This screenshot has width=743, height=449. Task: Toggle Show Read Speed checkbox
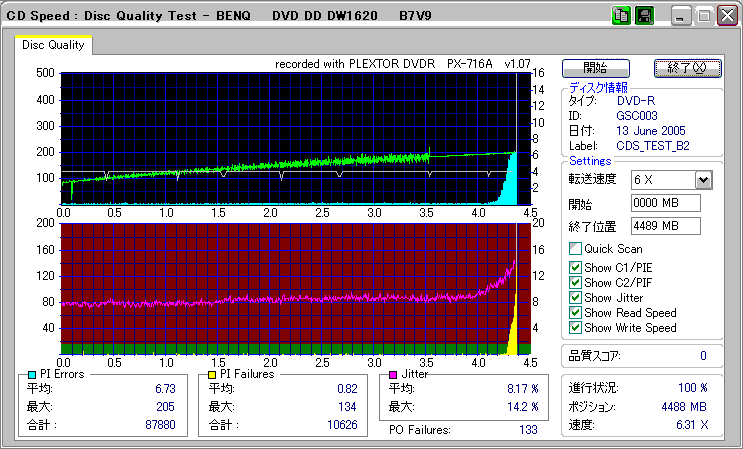click(x=575, y=313)
